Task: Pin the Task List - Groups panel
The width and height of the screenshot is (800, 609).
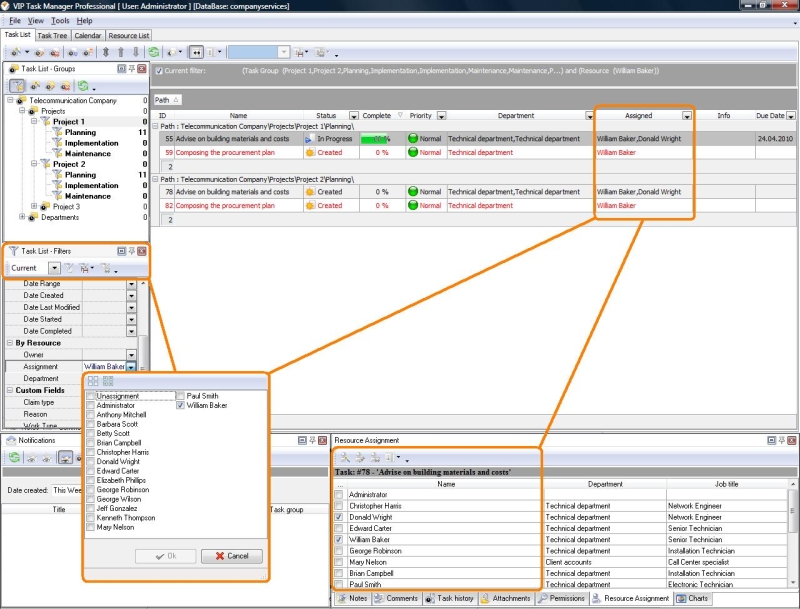Action: coord(132,68)
